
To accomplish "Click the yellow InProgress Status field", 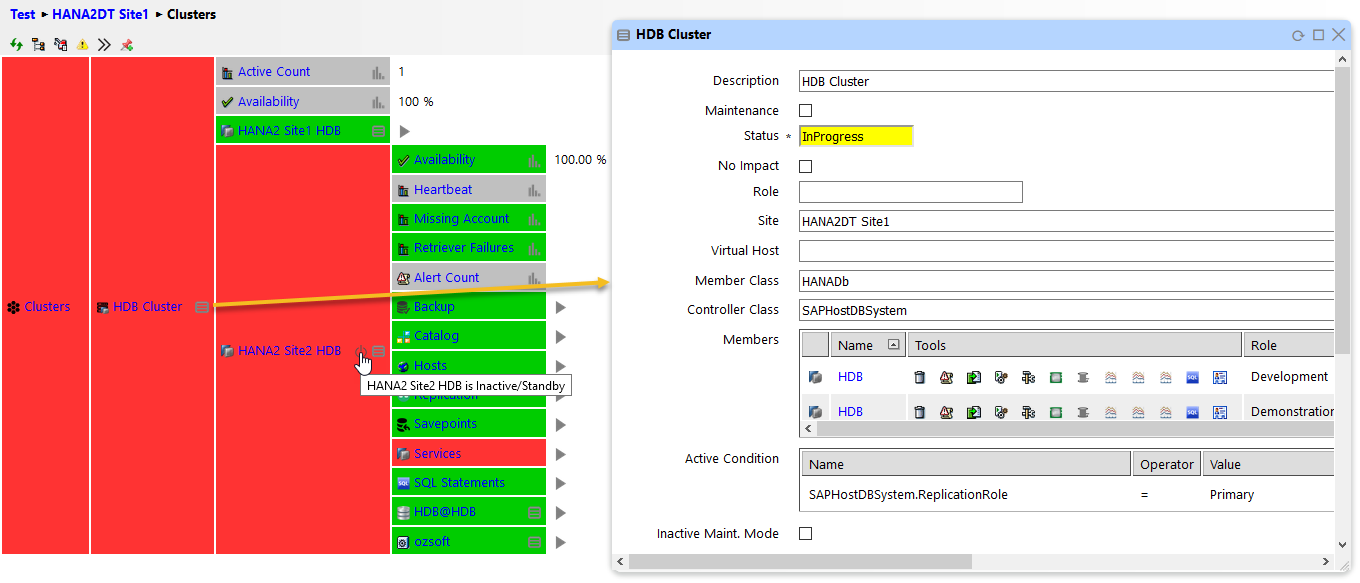I will pyautogui.click(x=856, y=136).
